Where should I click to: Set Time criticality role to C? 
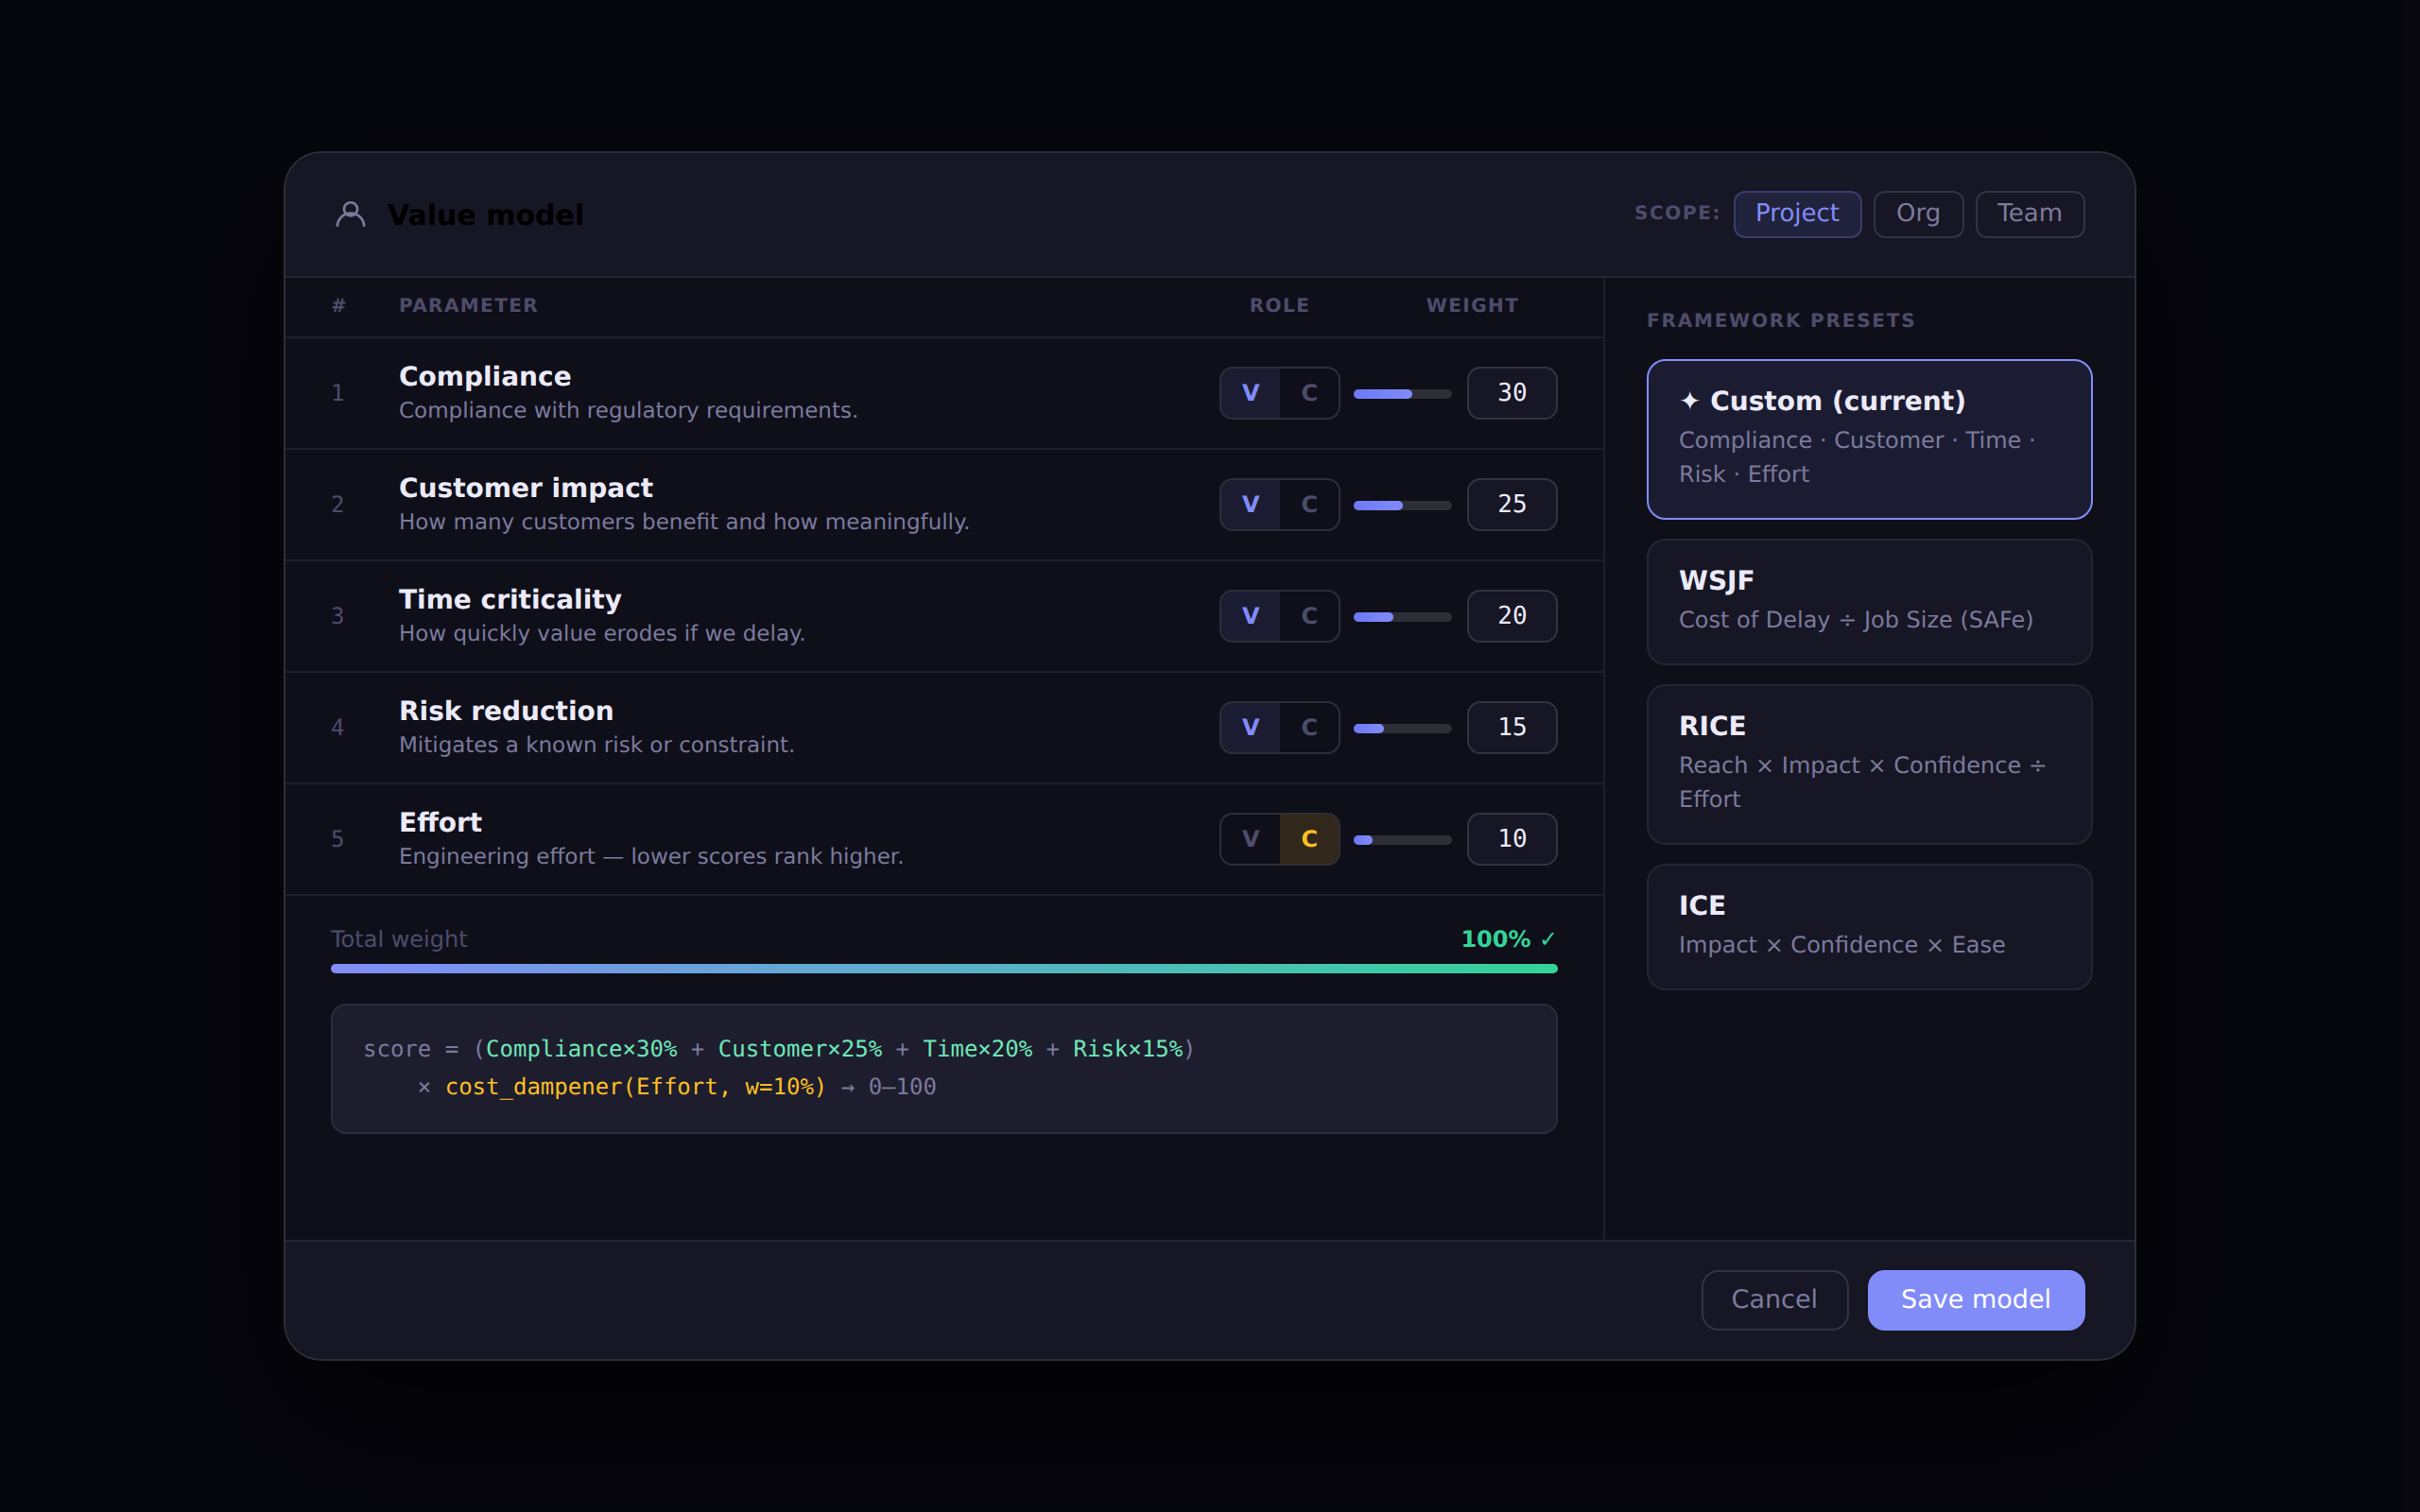(1309, 616)
